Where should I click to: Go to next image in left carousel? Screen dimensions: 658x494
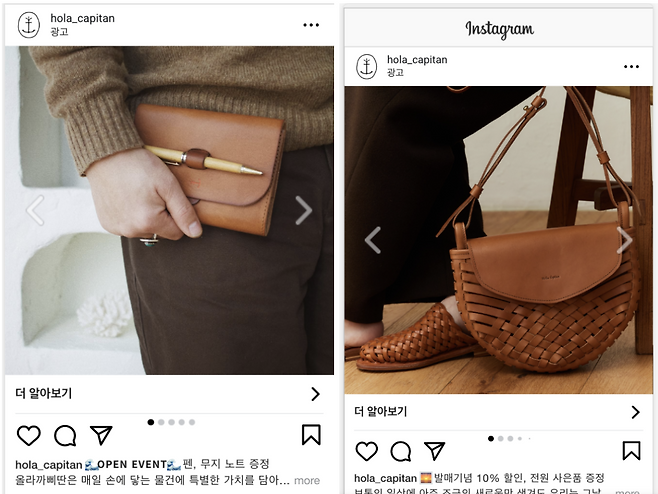(303, 210)
